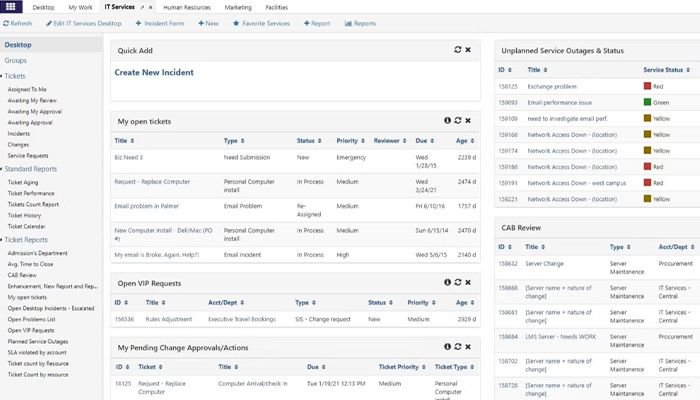Click the red status swatch for Exchange problem
Image resolution: width=700 pixels, height=400 pixels.
pyautogui.click(x=647, y=86)
